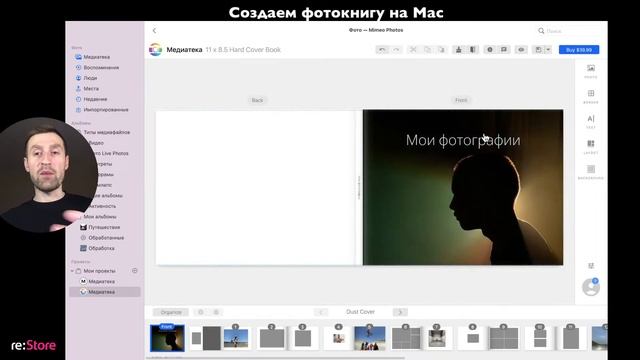Click the Undo arrow in the toolbar
This screenshot has height=360, width=640.
click(382, 50)
